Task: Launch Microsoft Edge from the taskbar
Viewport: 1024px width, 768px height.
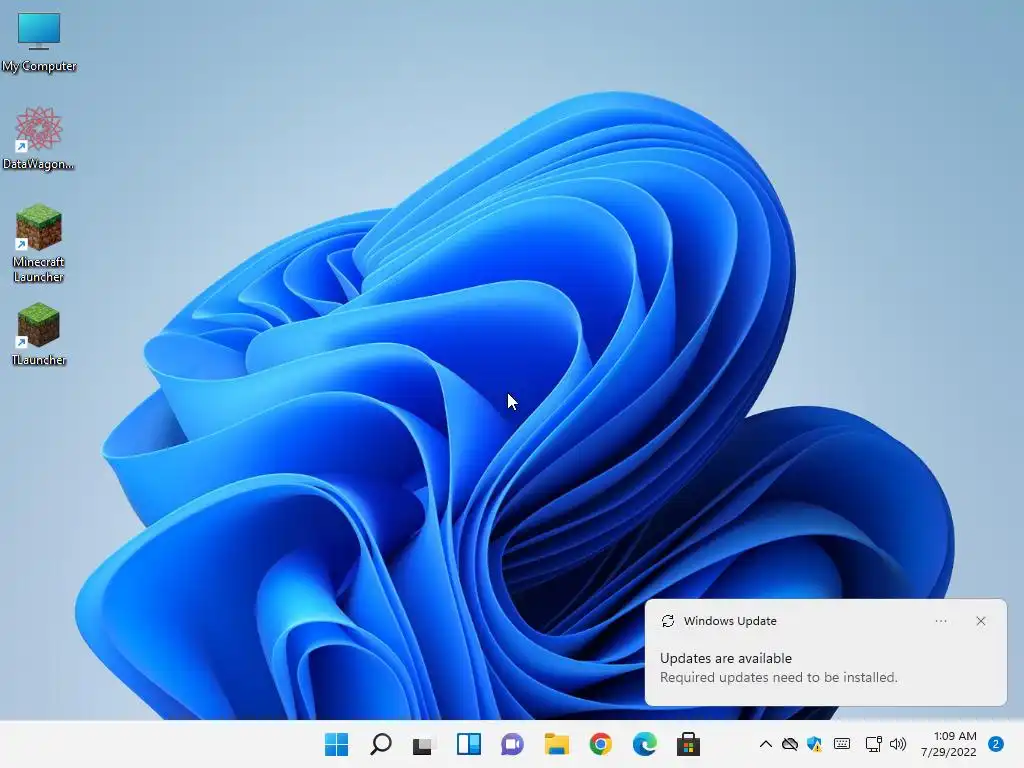Action: click(645, 744)
